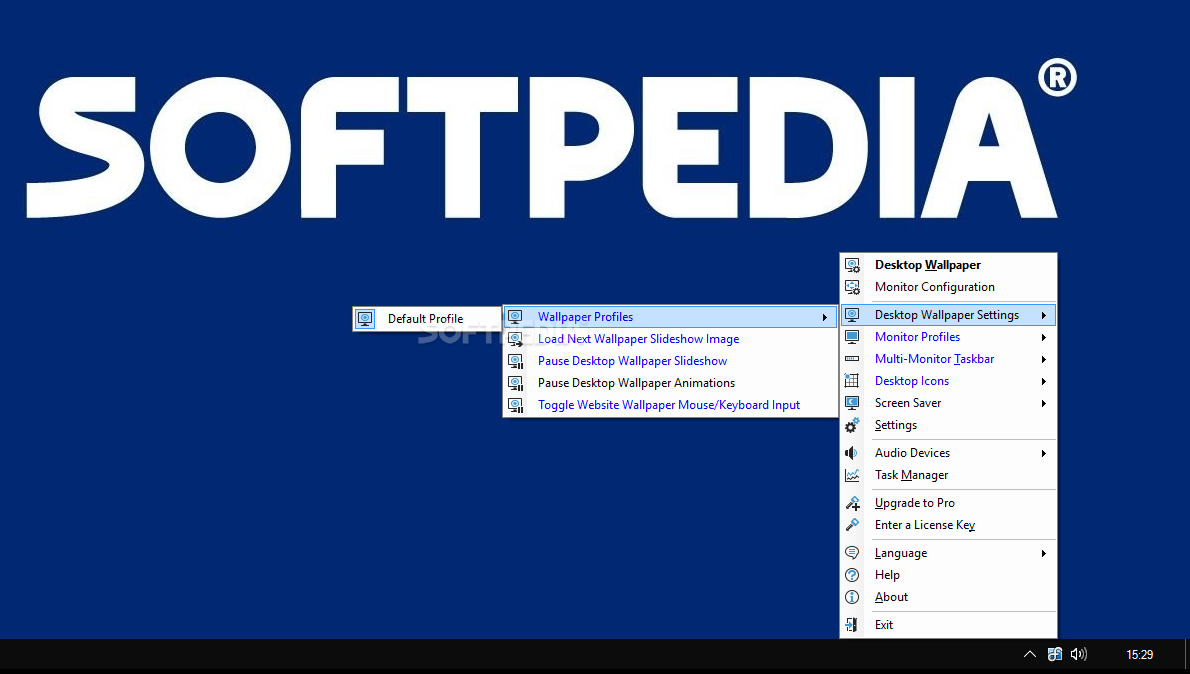Open Task Manager from the menu

[x=948, y=475]
